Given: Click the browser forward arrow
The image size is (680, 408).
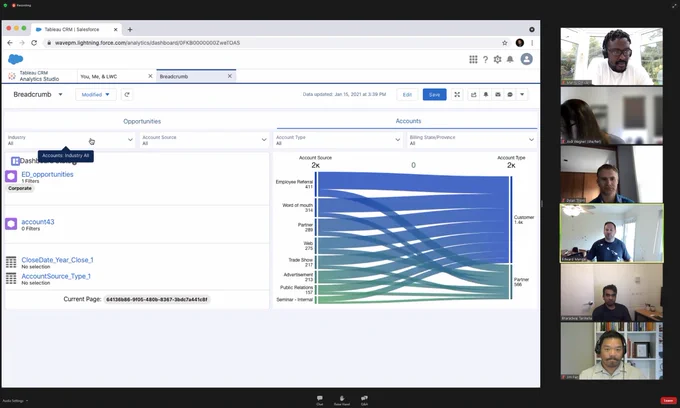Looking at the screenshot, I should pos(22,42).
